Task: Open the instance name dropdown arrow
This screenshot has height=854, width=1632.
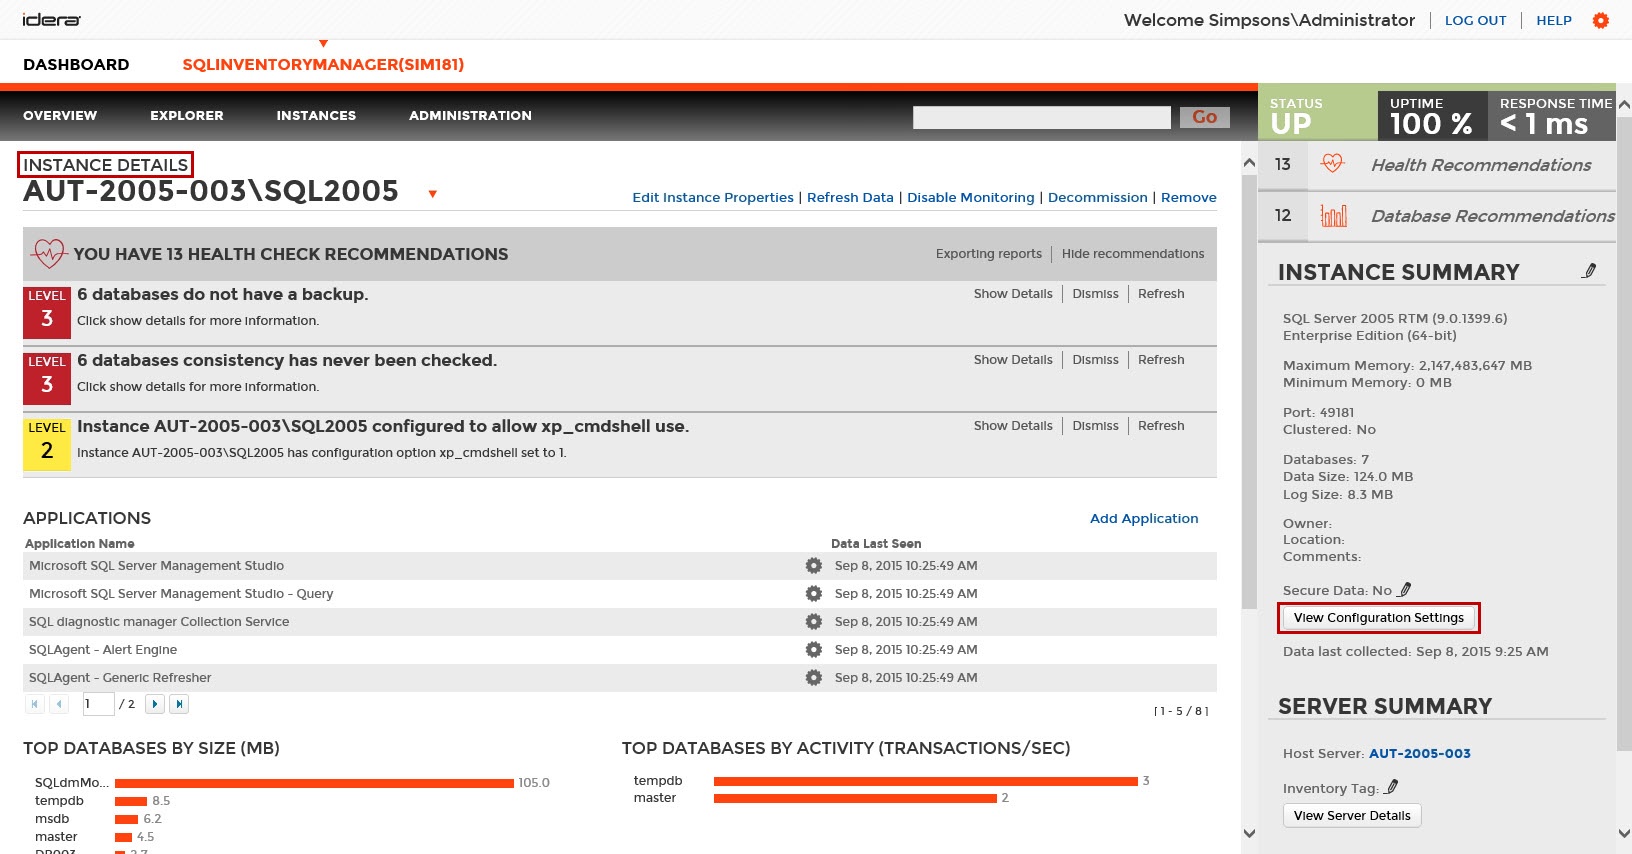Action: click(432, 194)
